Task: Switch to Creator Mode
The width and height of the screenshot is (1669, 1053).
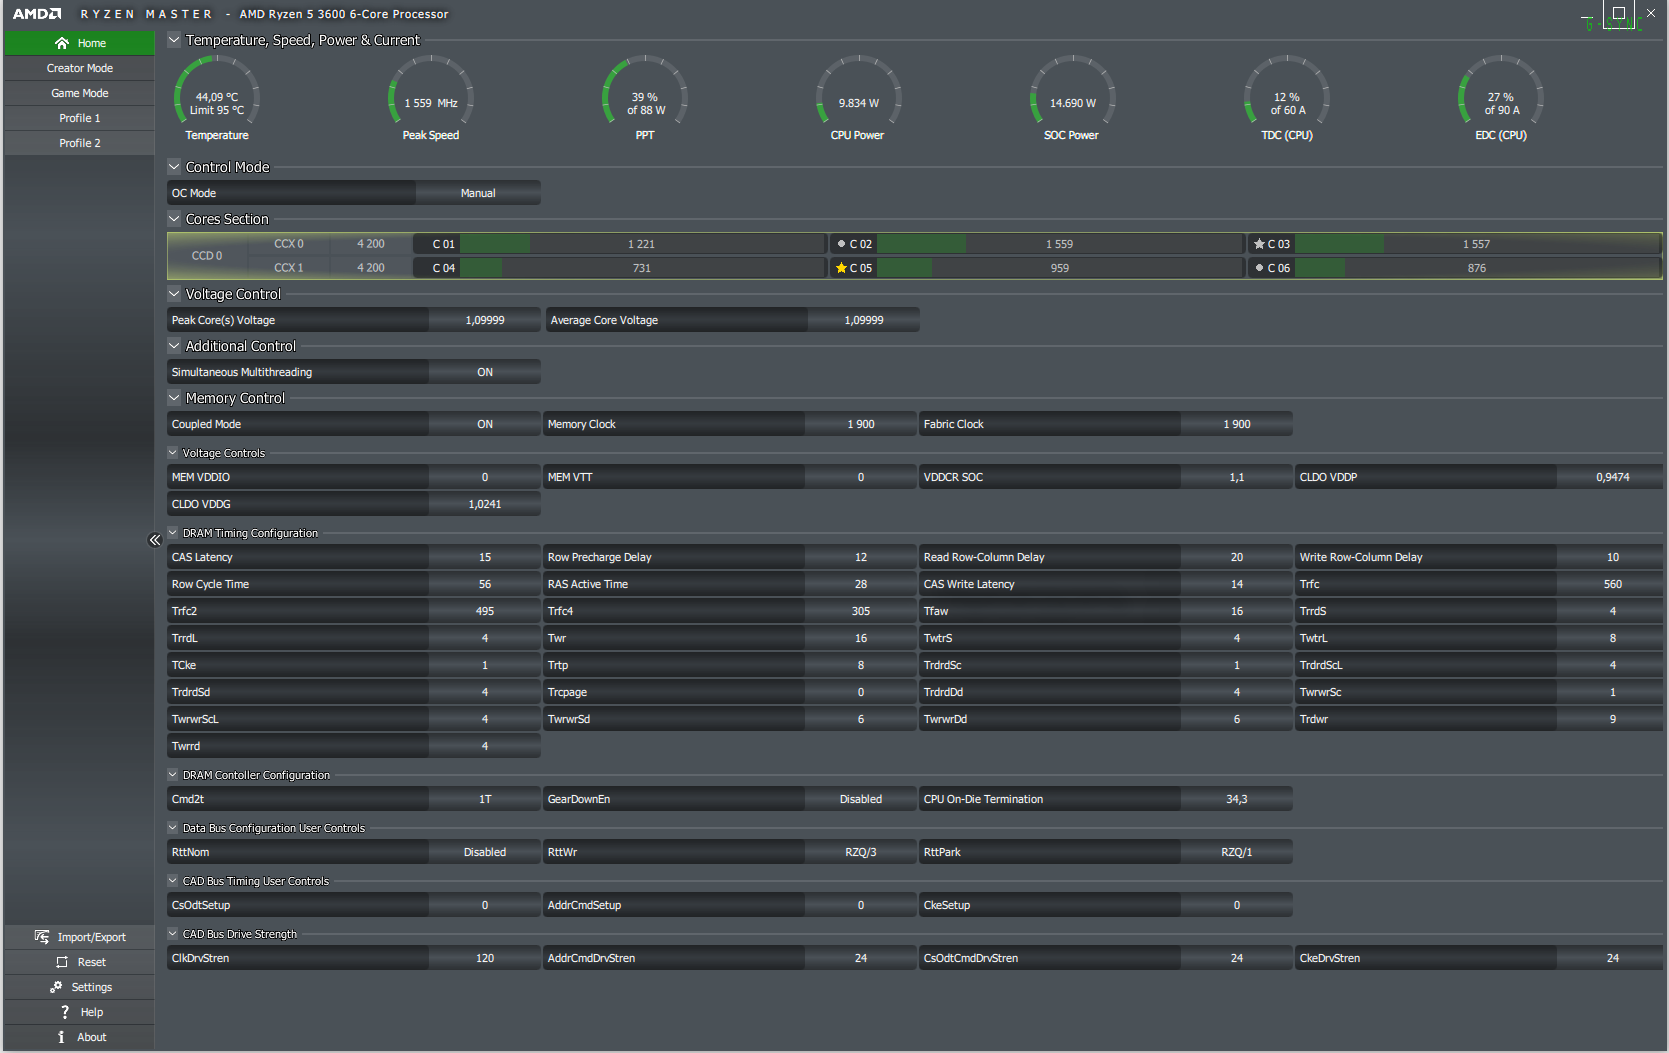Action: (x=80, y=68)
